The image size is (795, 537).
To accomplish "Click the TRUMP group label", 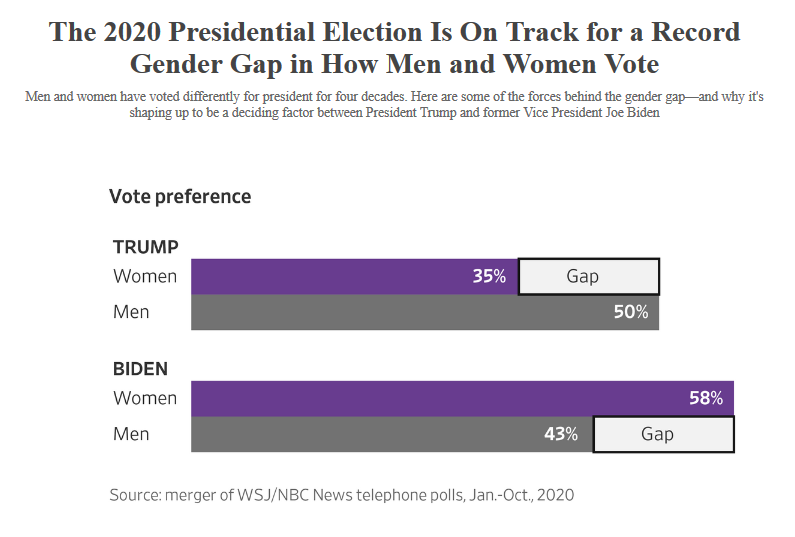I will [146, 247].
